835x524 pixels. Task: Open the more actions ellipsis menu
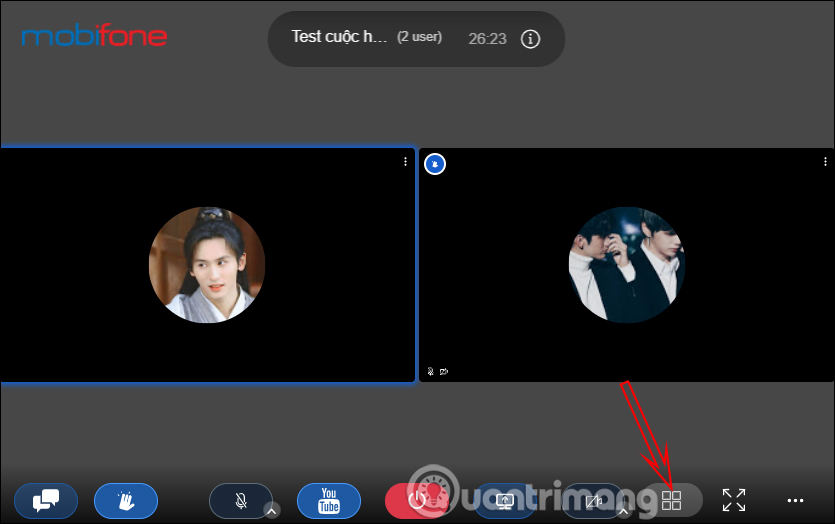click(795, 501)
